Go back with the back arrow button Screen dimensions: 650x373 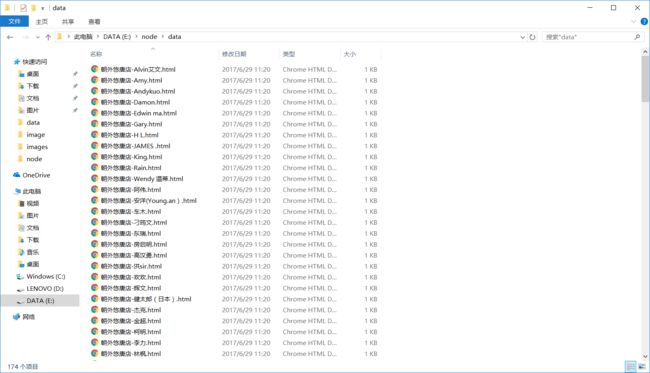click(10, 37)
